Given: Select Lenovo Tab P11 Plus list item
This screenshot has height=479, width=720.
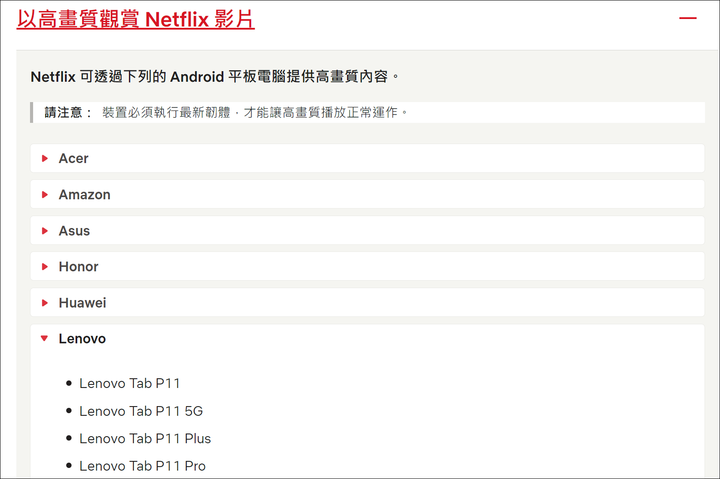Looking at the screenshot, I should coord(145,439).
